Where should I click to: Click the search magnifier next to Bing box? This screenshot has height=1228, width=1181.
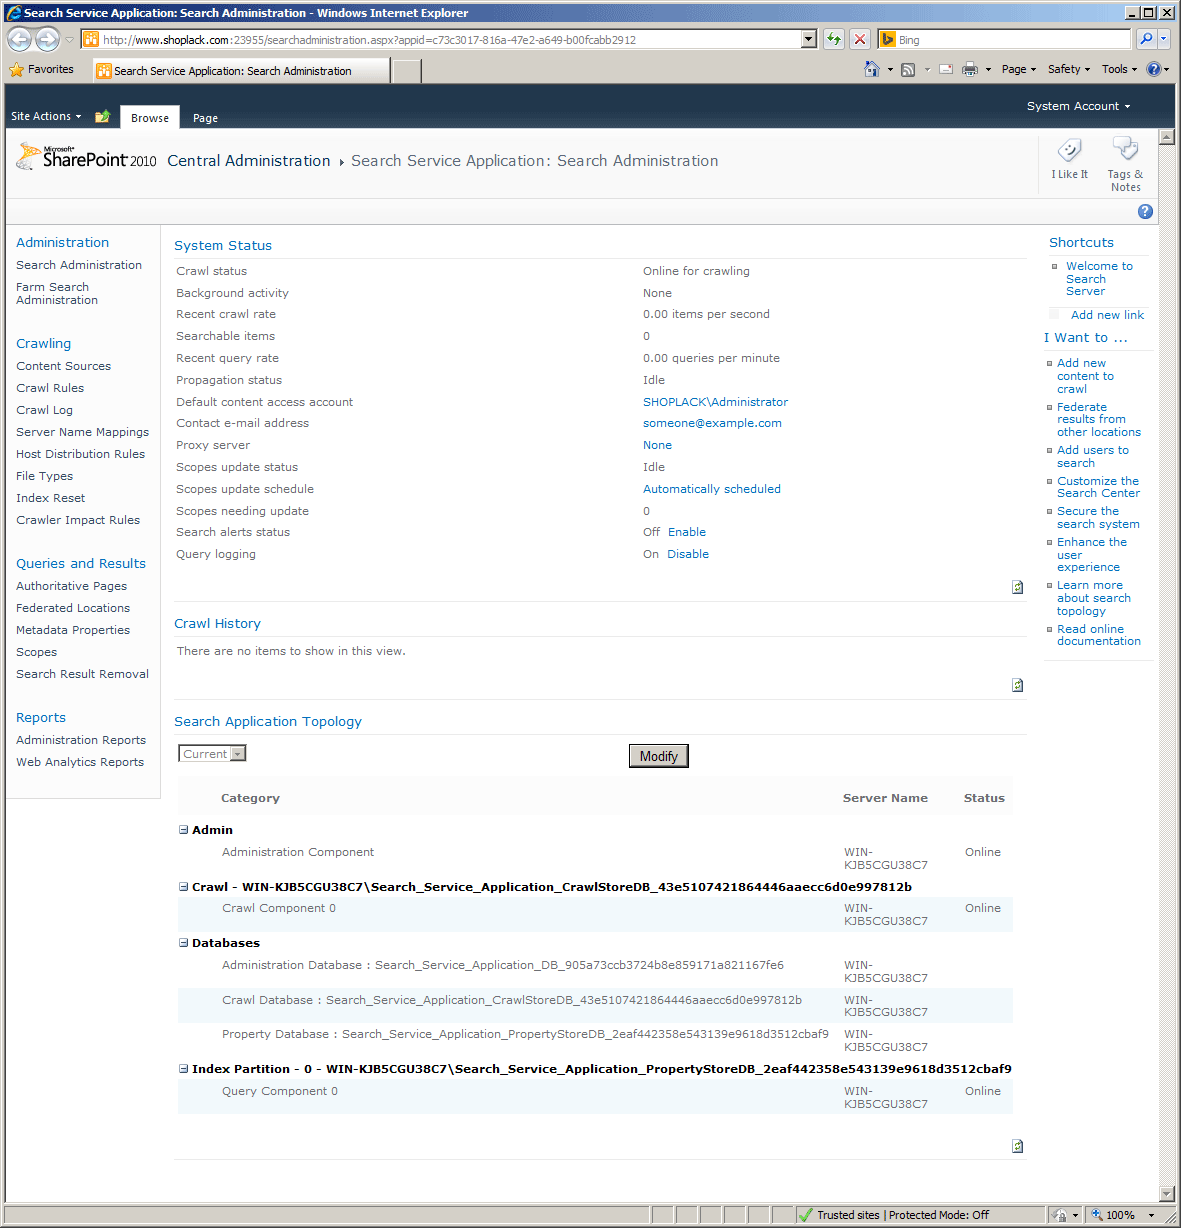click(x=1146, y=39)
